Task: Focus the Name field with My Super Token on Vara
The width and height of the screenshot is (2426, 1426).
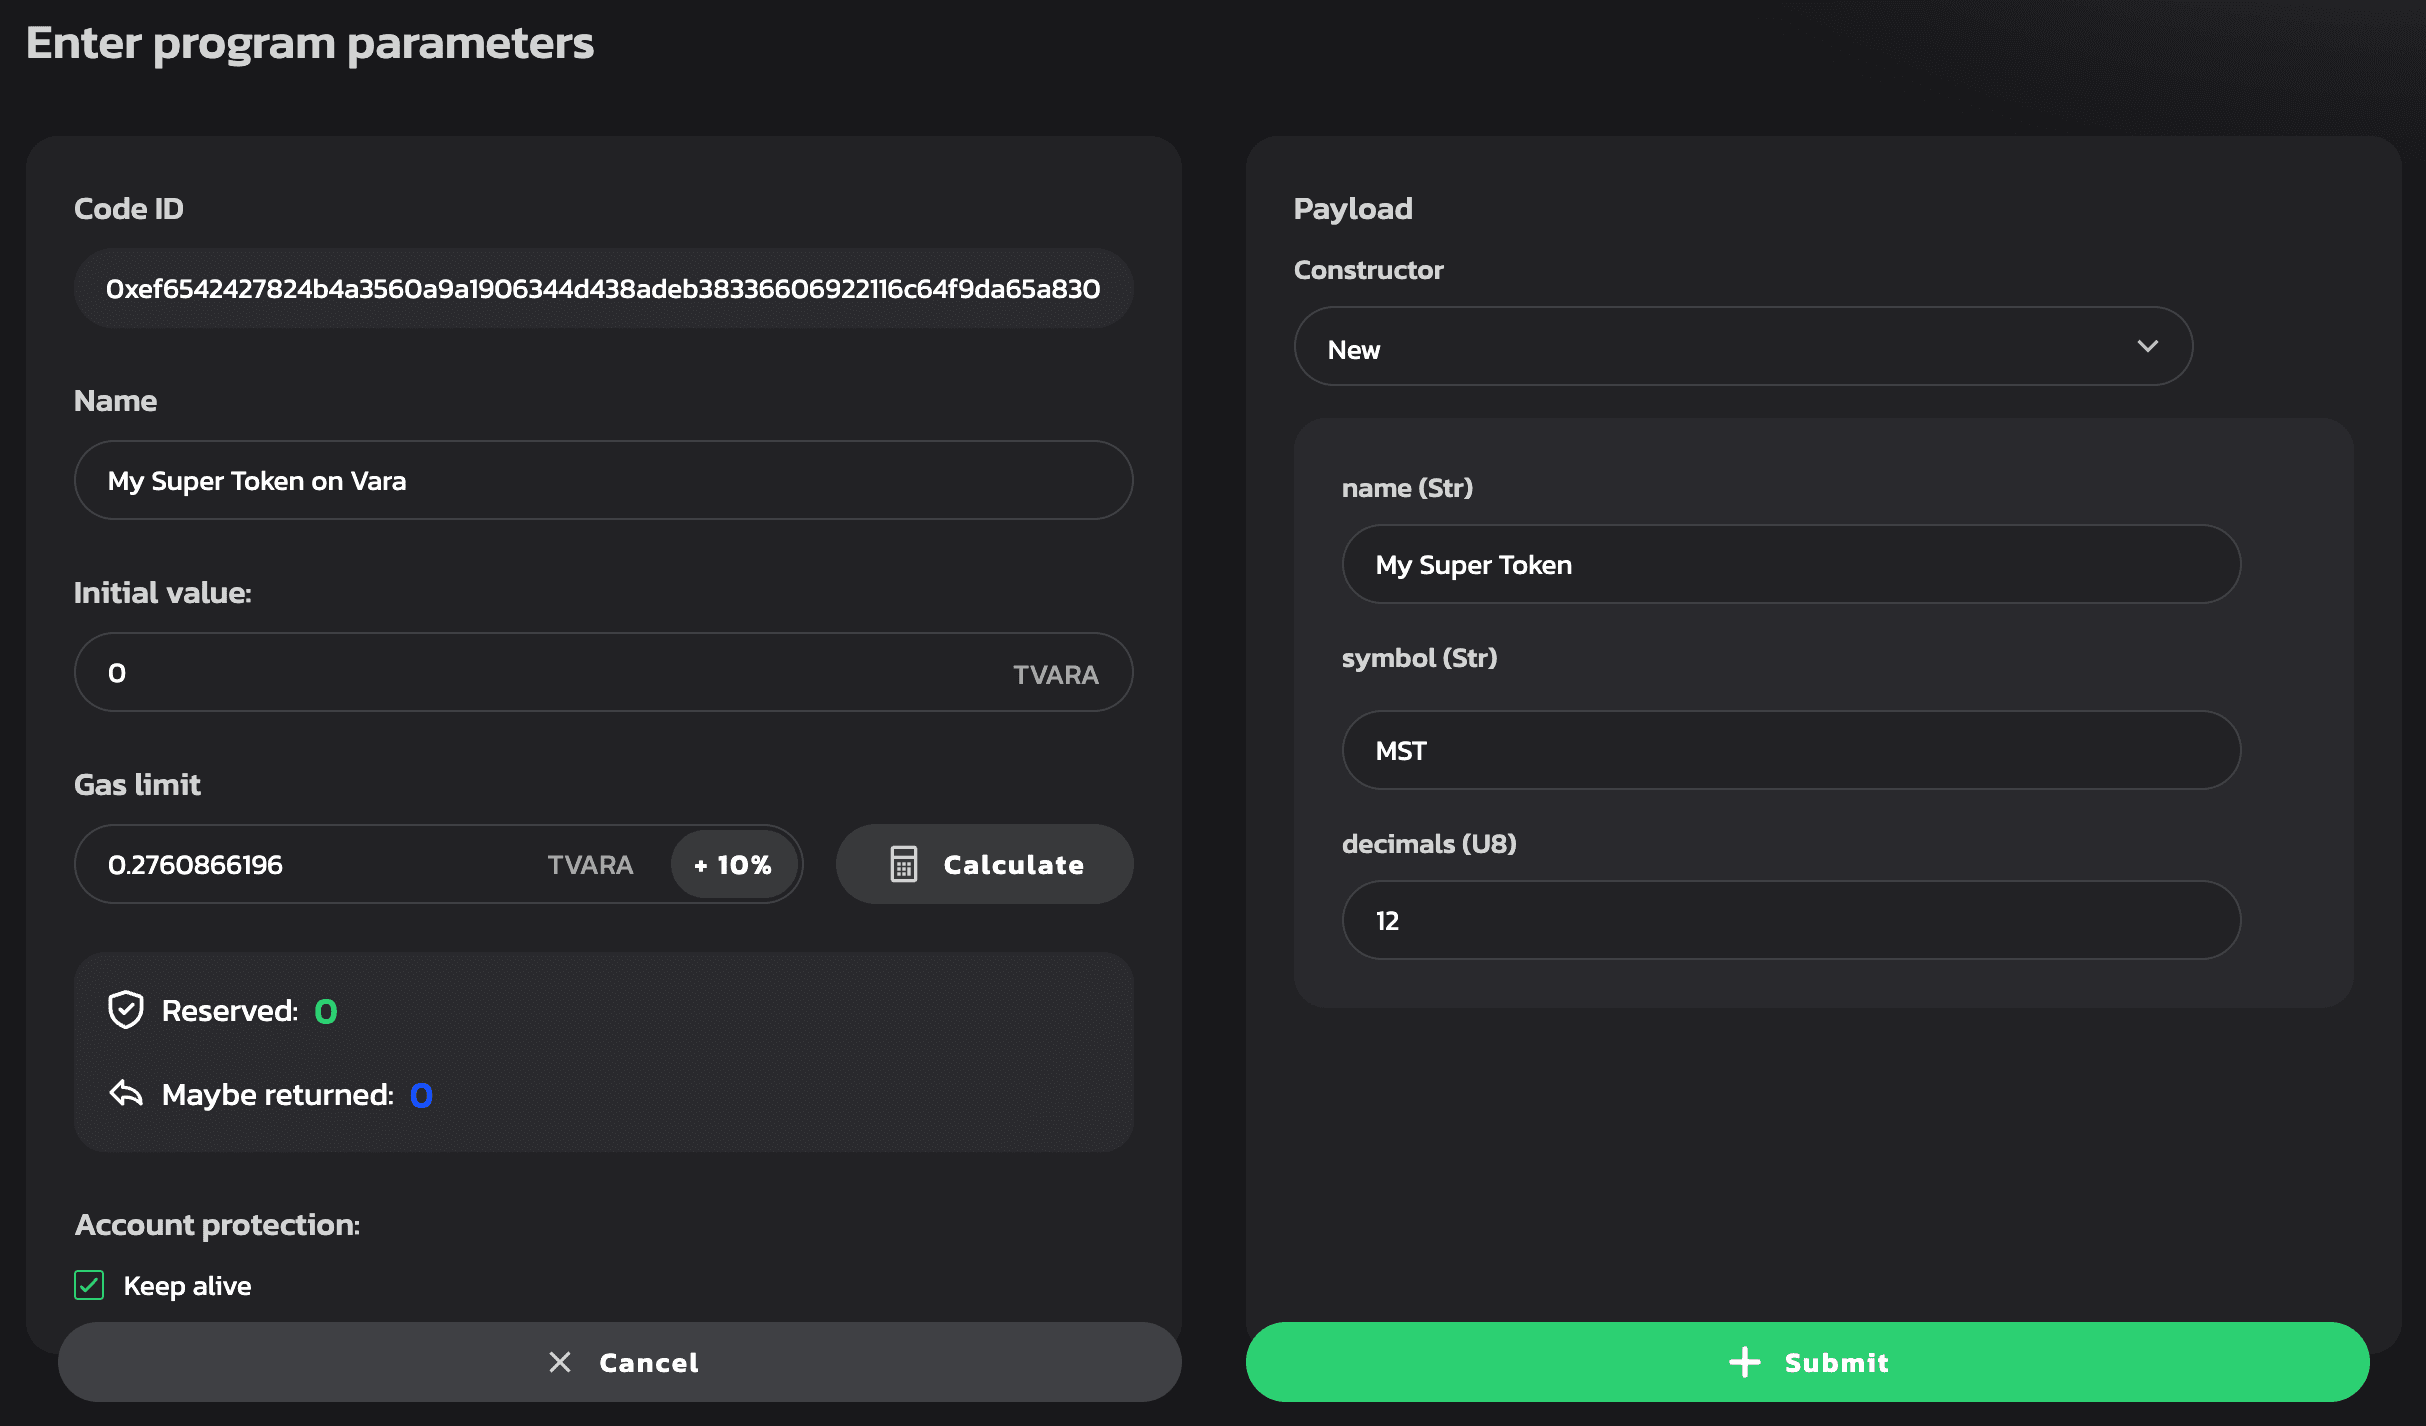Action: pyautogui.click(x=603, y=480)
